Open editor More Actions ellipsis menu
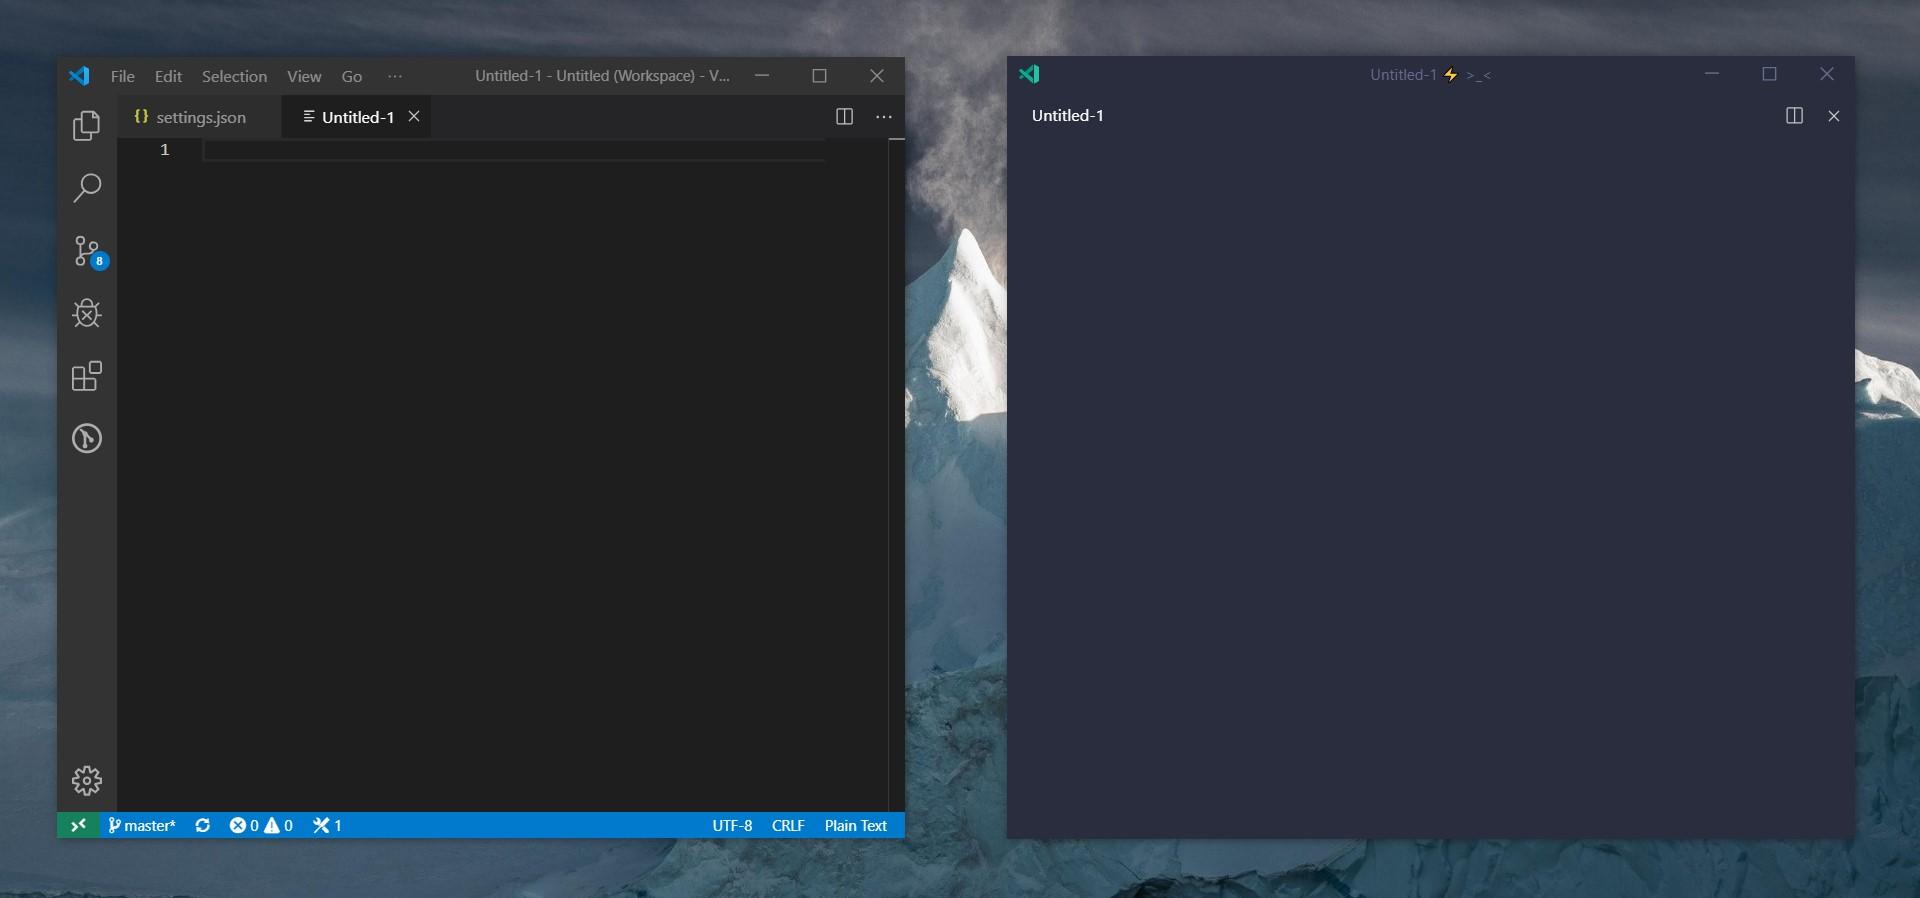Screen dimensions: 1920x898 point(884,117)
